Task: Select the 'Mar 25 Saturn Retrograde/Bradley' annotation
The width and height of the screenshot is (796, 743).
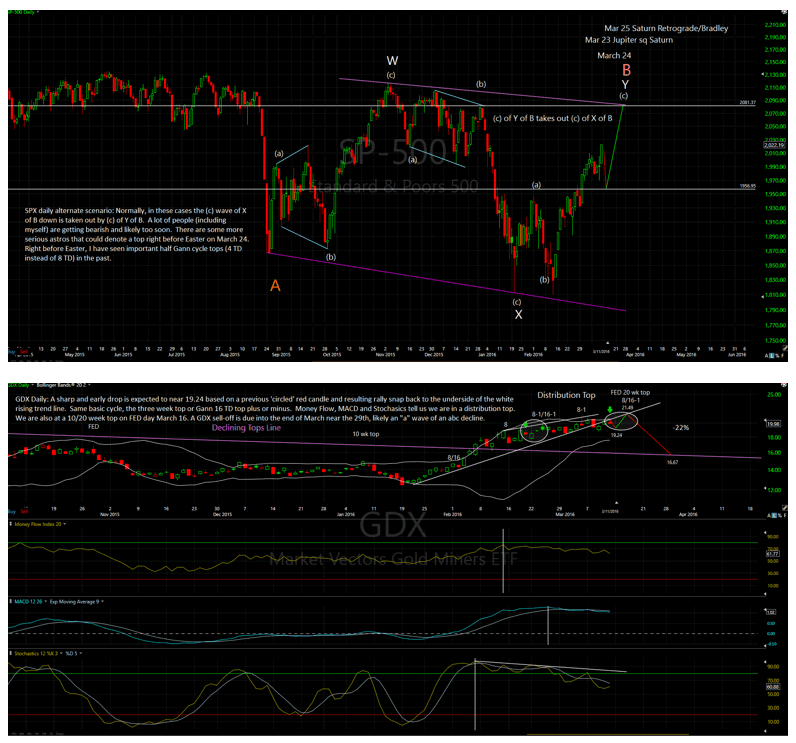Action: tap(666, 28)
